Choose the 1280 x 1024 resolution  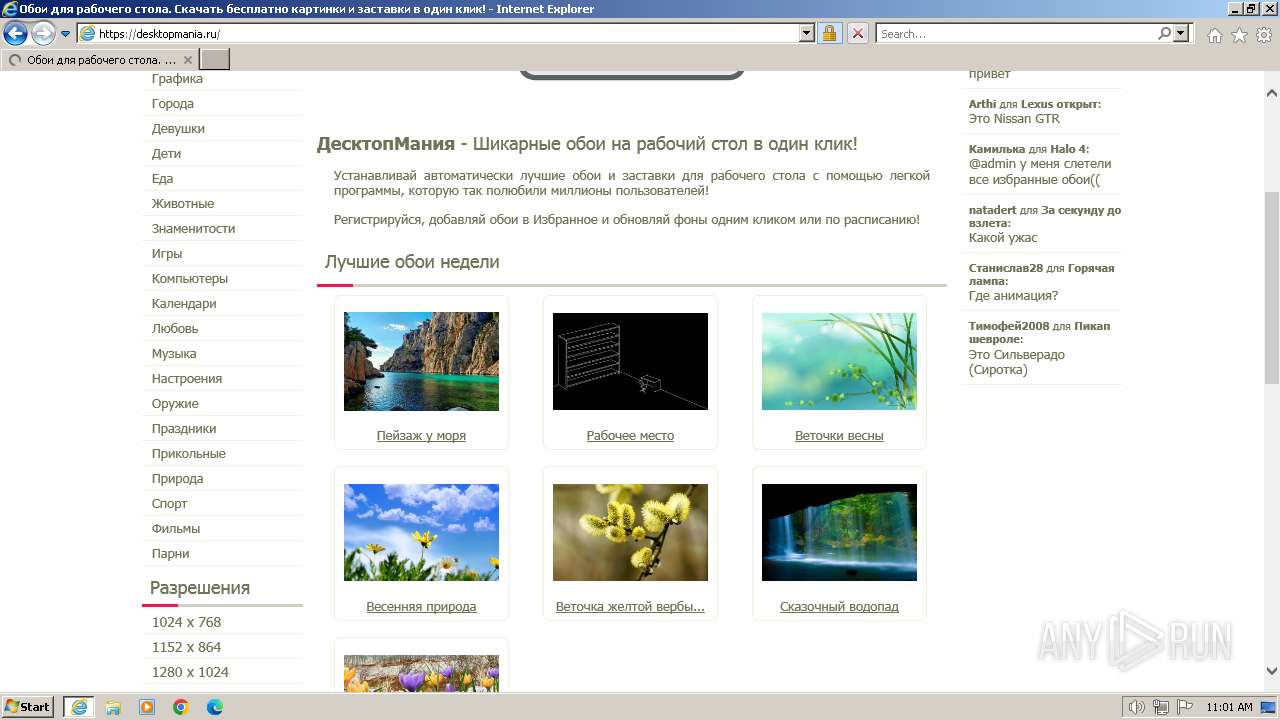click(x=190, y=672)
